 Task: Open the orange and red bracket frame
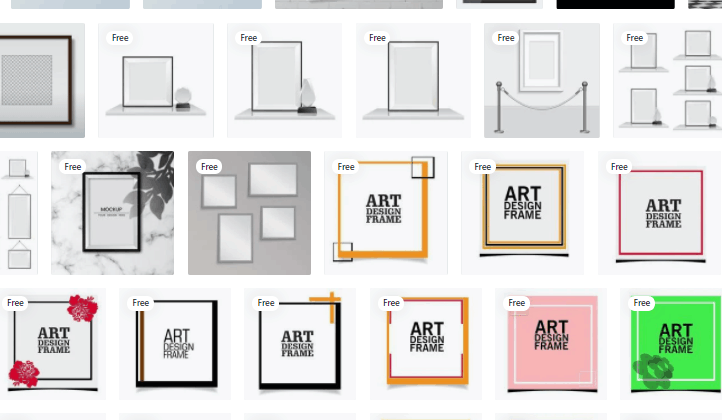coord(426,344)
